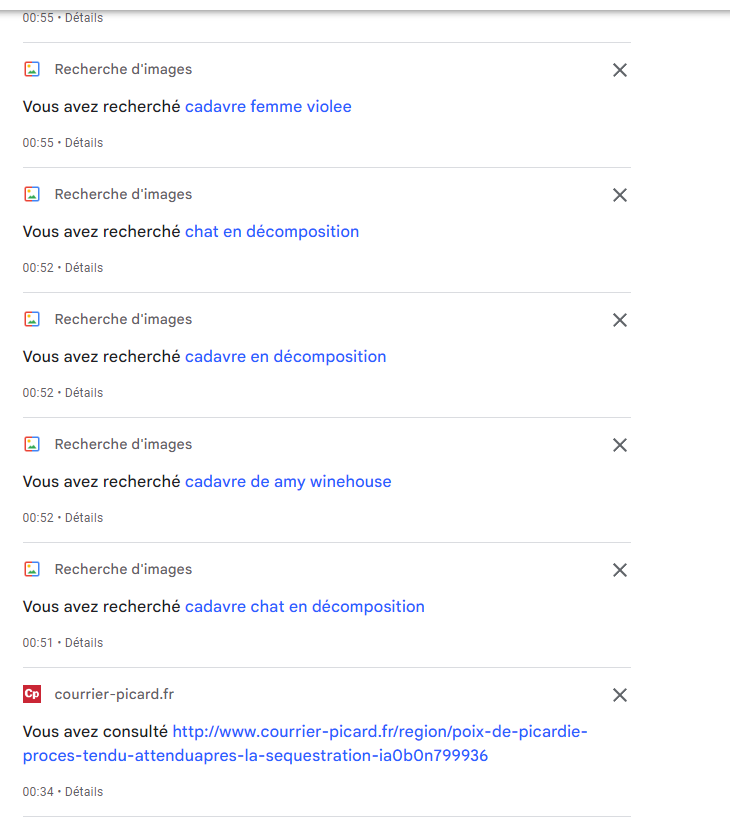This screenshot has width=730, height=824.
Task: Open the "cadavre en décomposition" search link
Action: point(285,357)
